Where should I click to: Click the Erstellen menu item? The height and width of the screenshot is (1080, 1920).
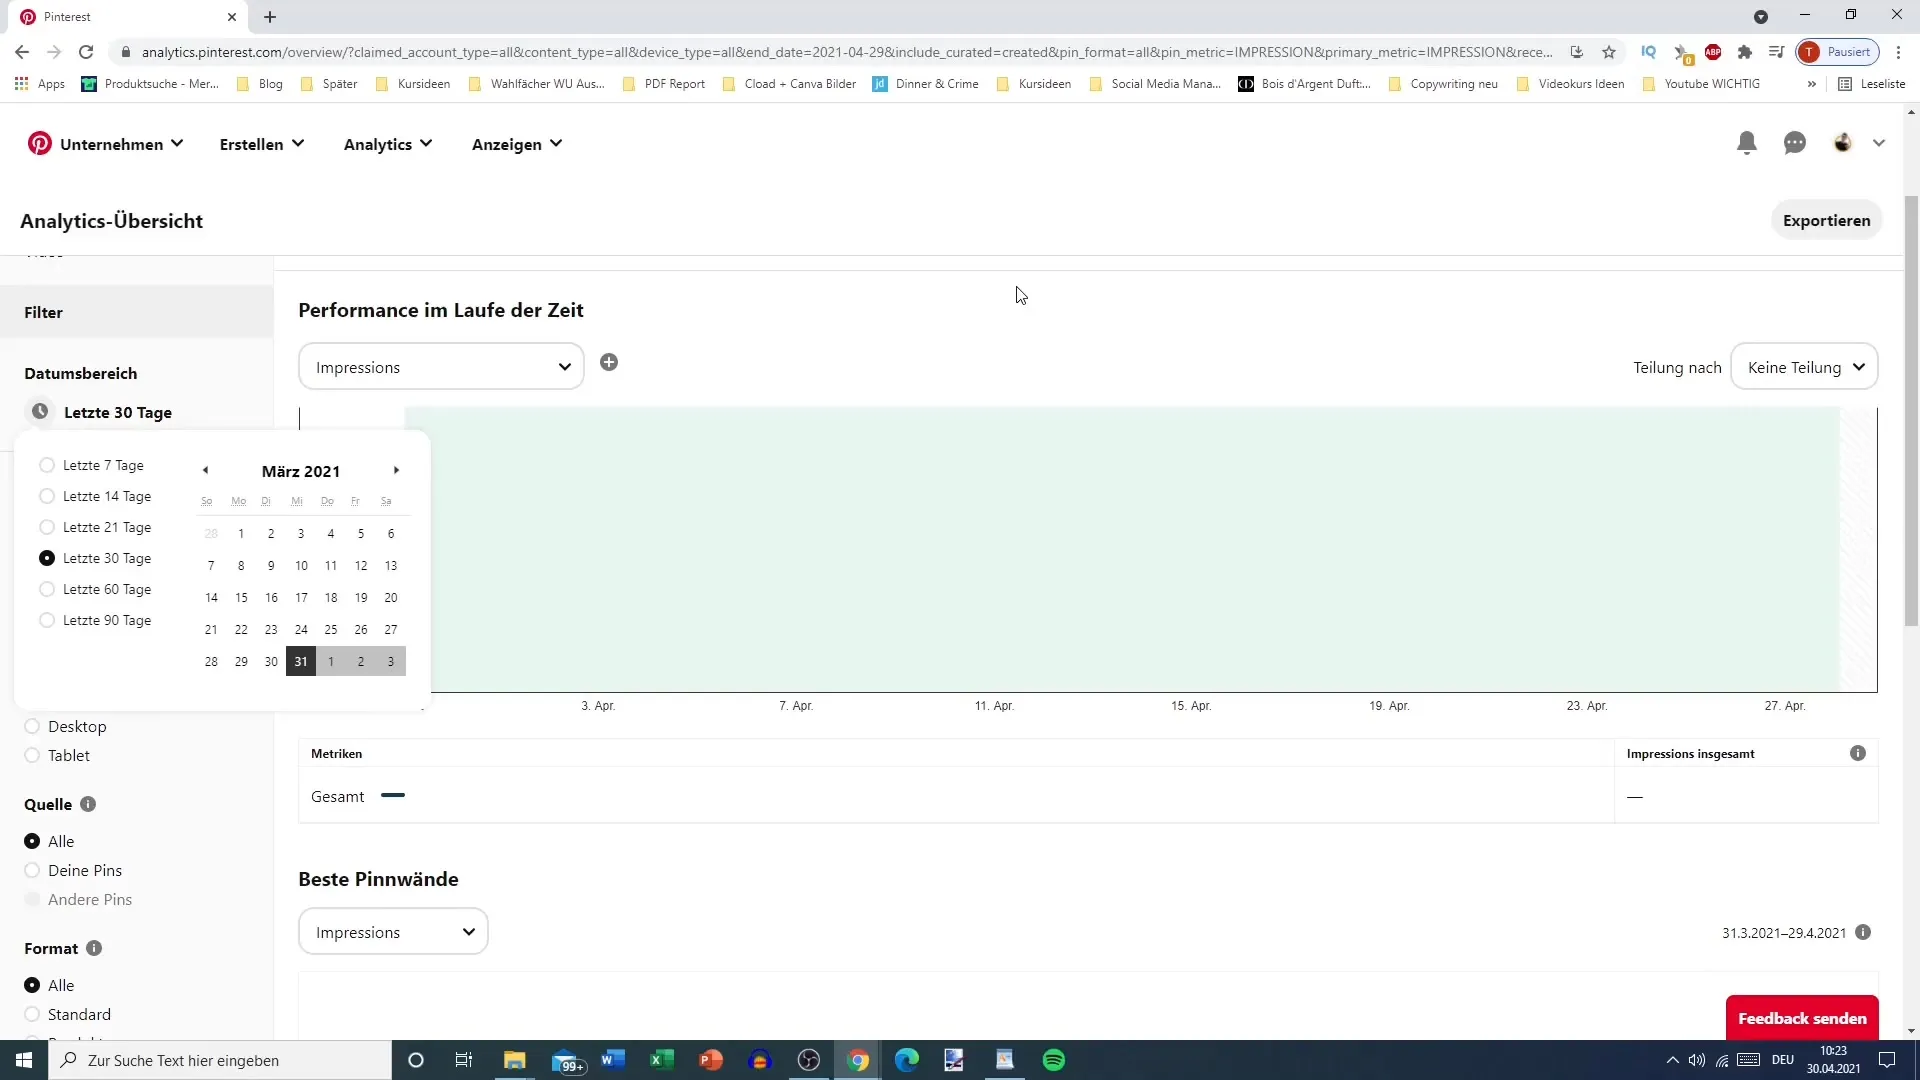point(261,142)
